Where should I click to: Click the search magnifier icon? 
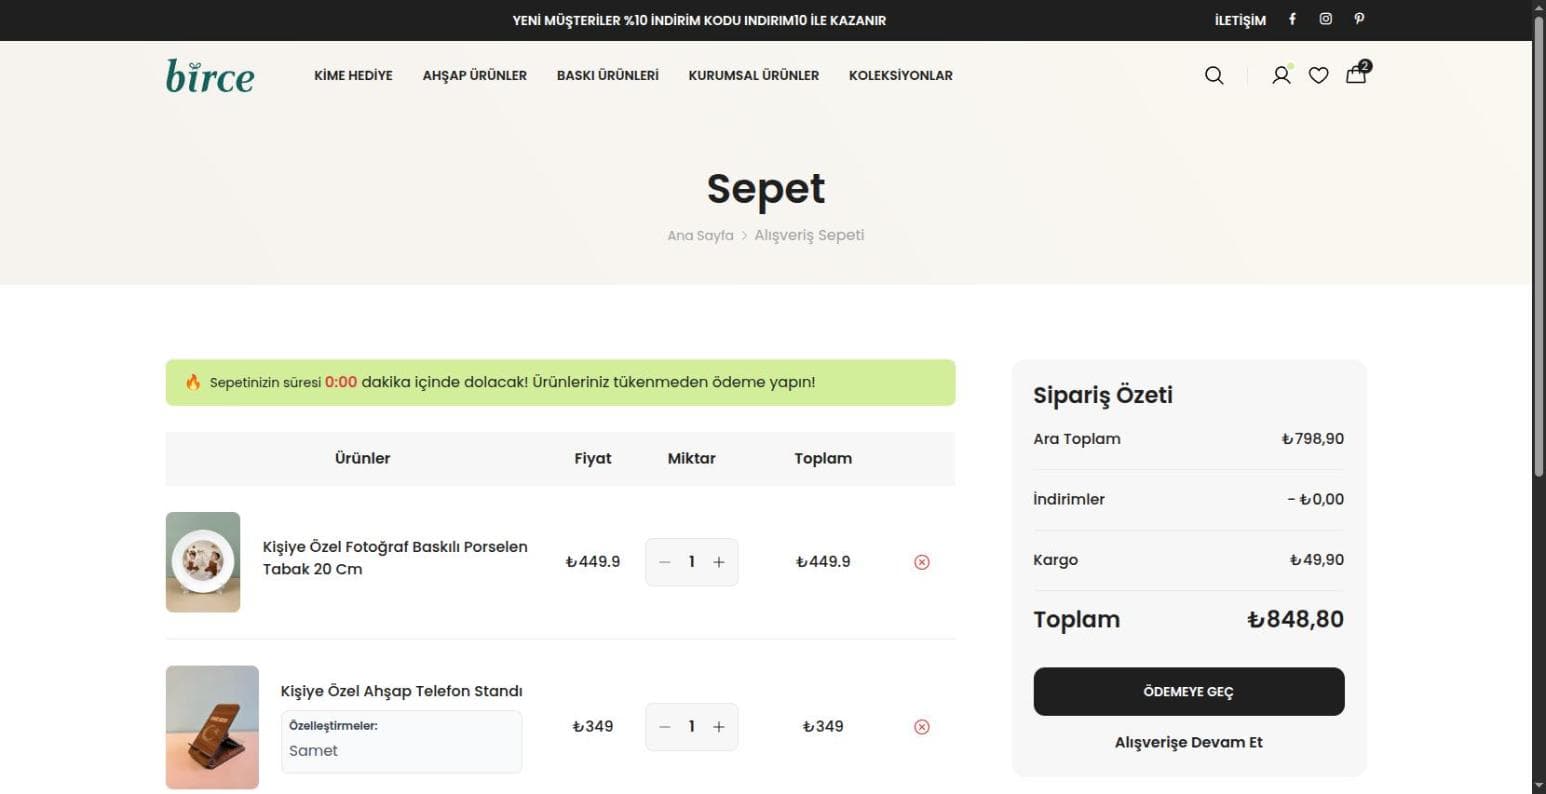[x=1214, y=75]
